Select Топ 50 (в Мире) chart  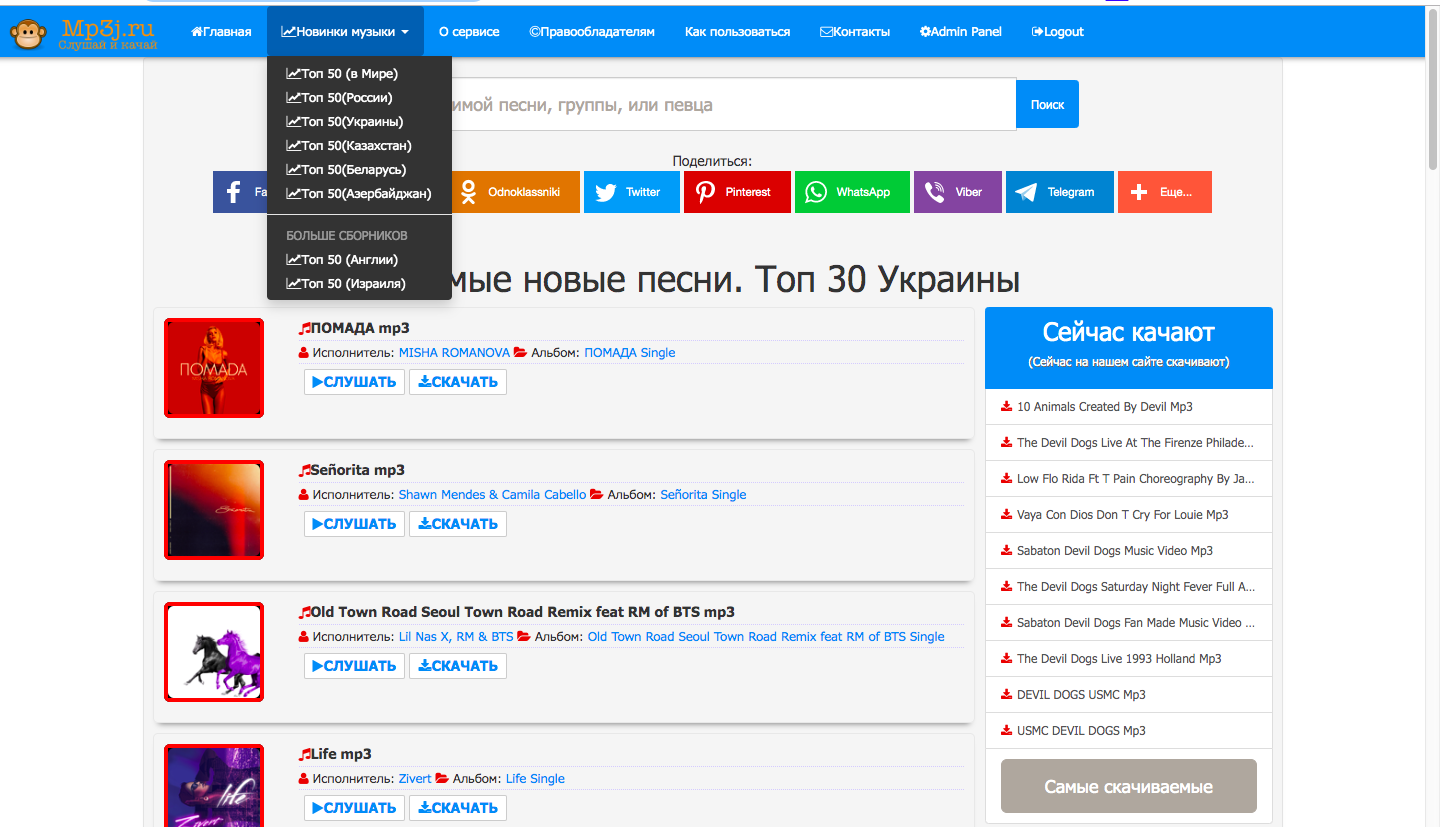click(x=342, y=74)
